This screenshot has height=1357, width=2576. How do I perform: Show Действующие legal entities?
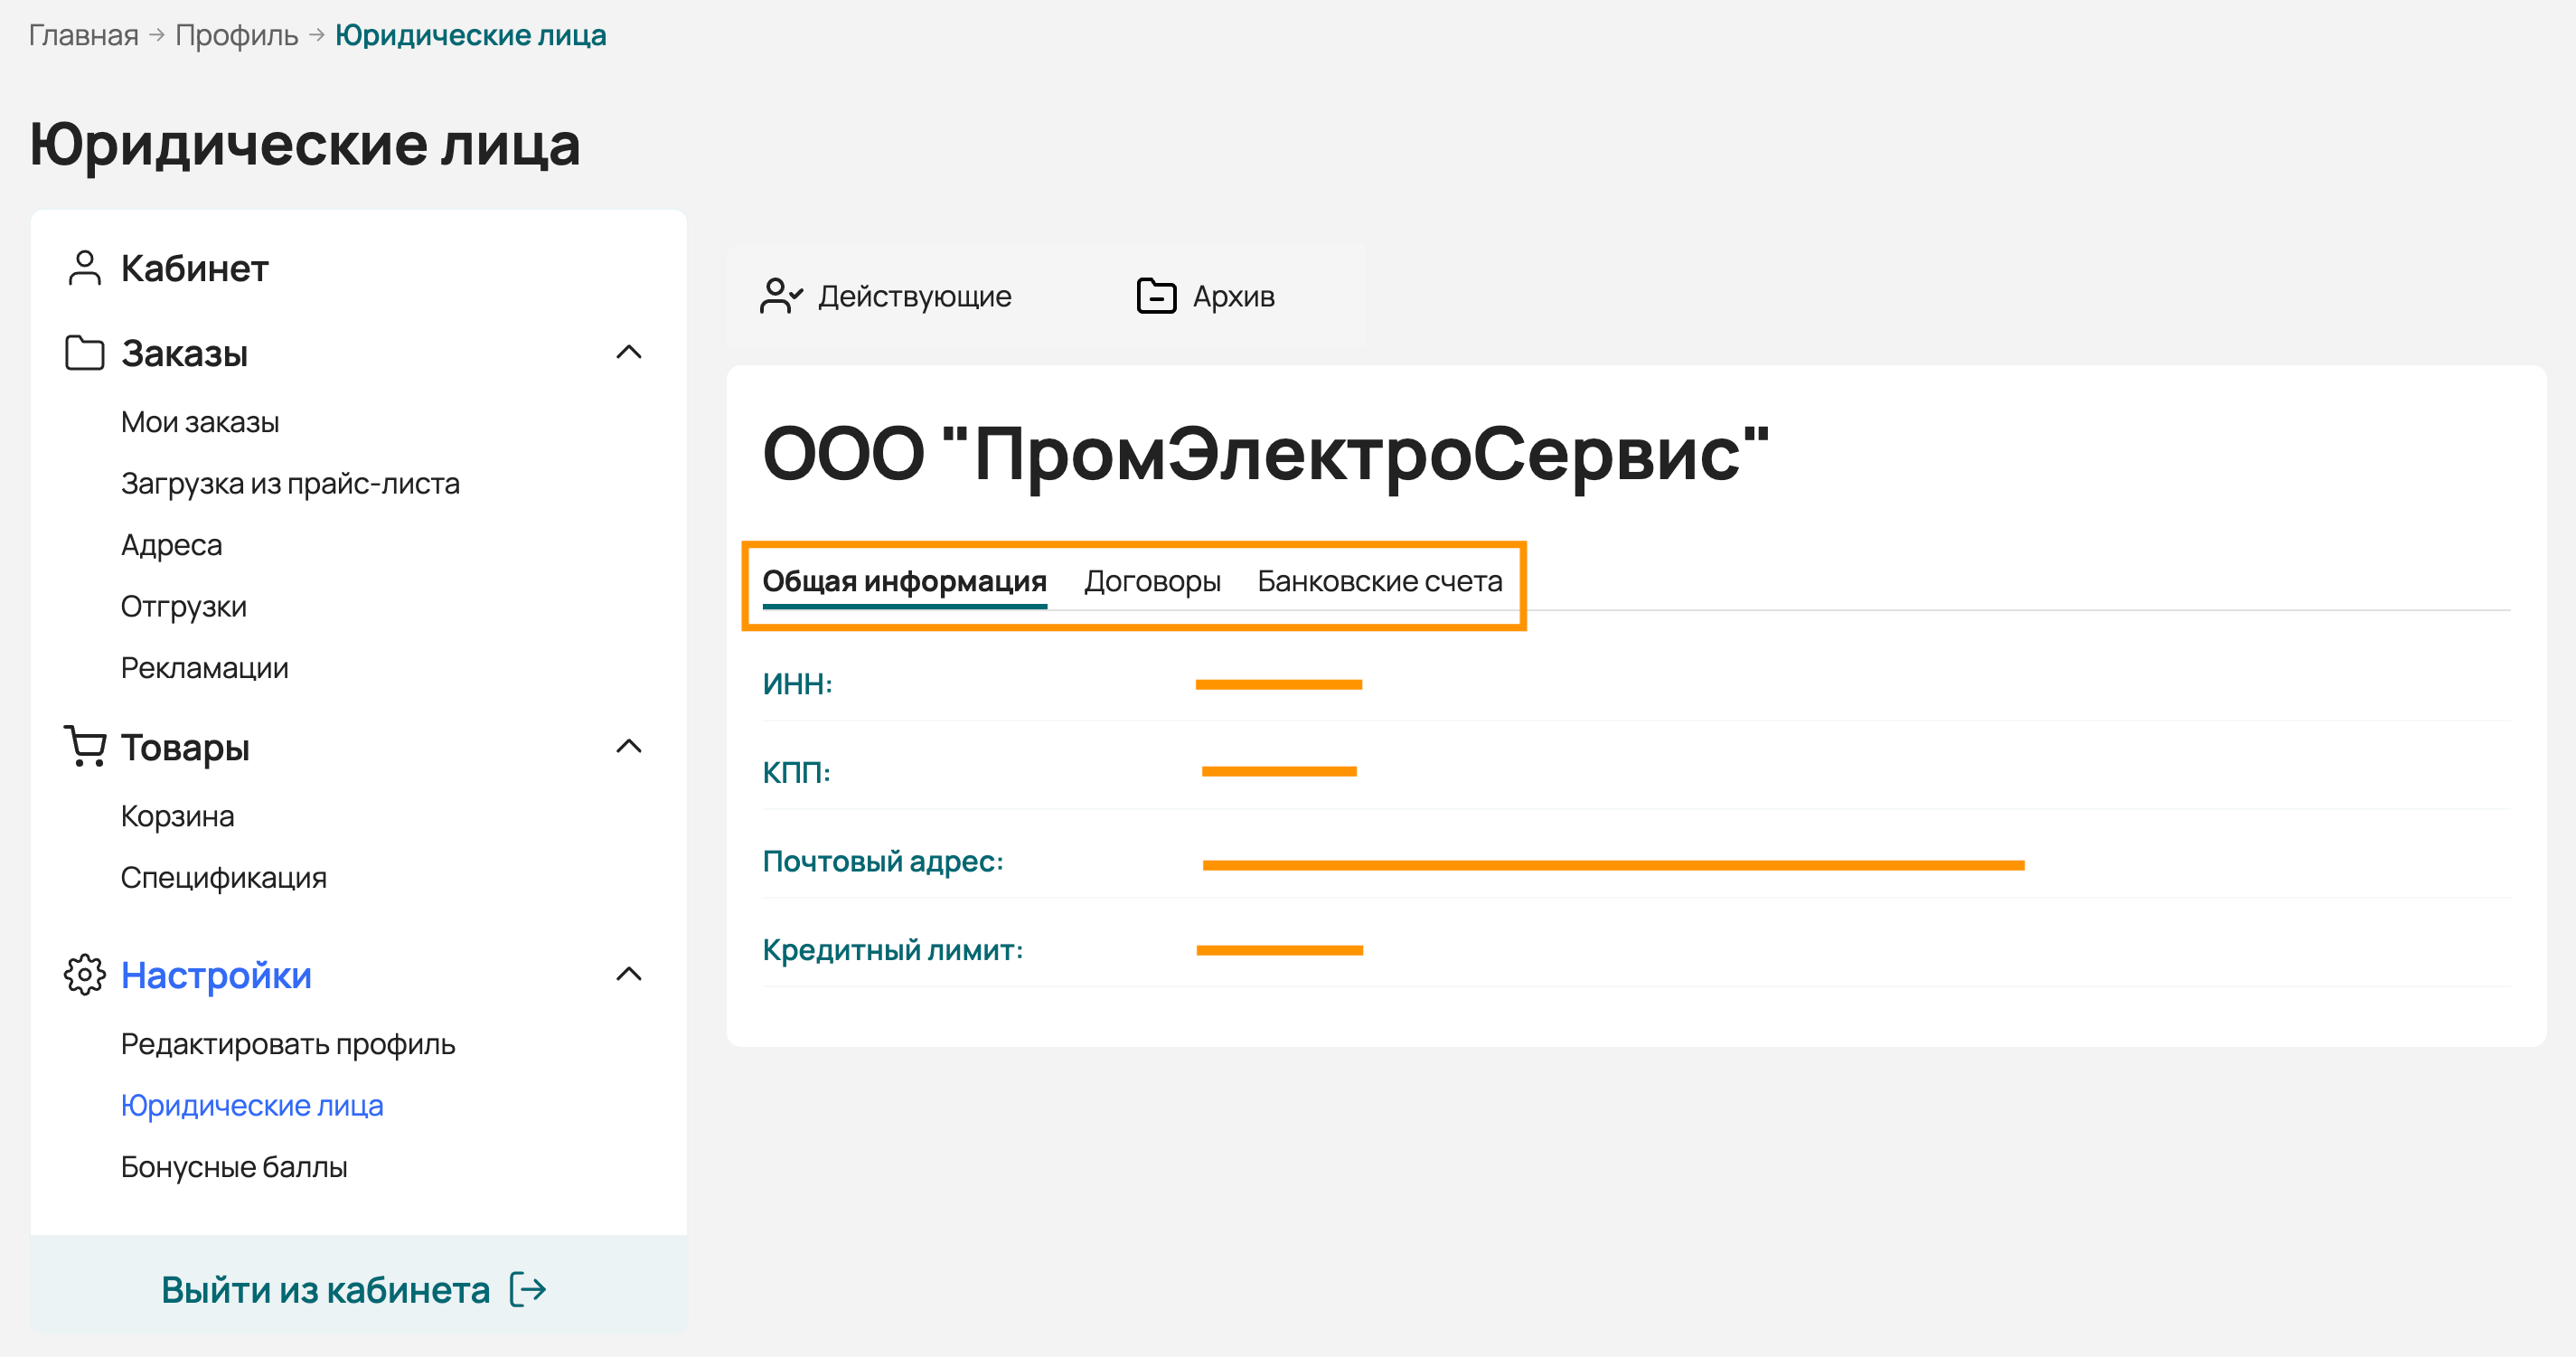click(886, 296)
